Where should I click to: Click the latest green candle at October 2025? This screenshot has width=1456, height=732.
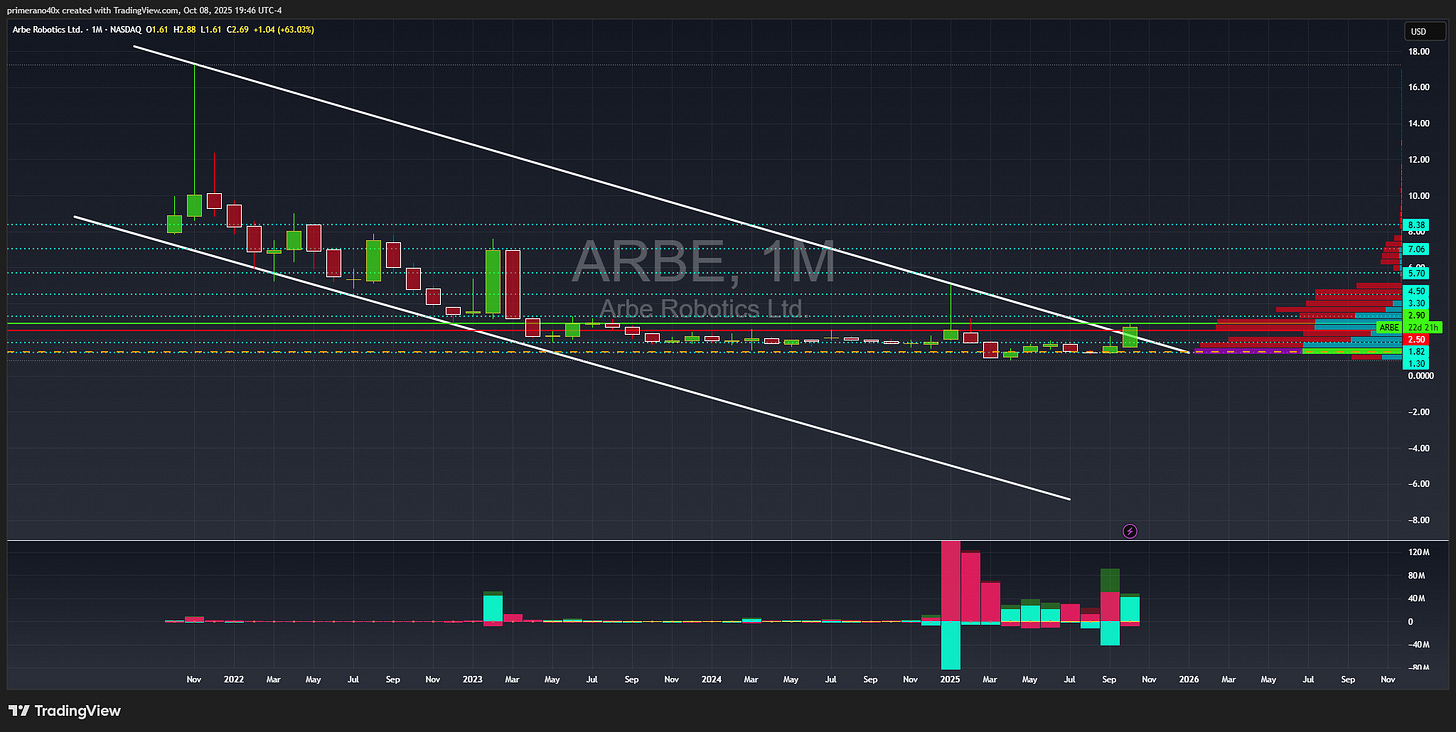1130,337
